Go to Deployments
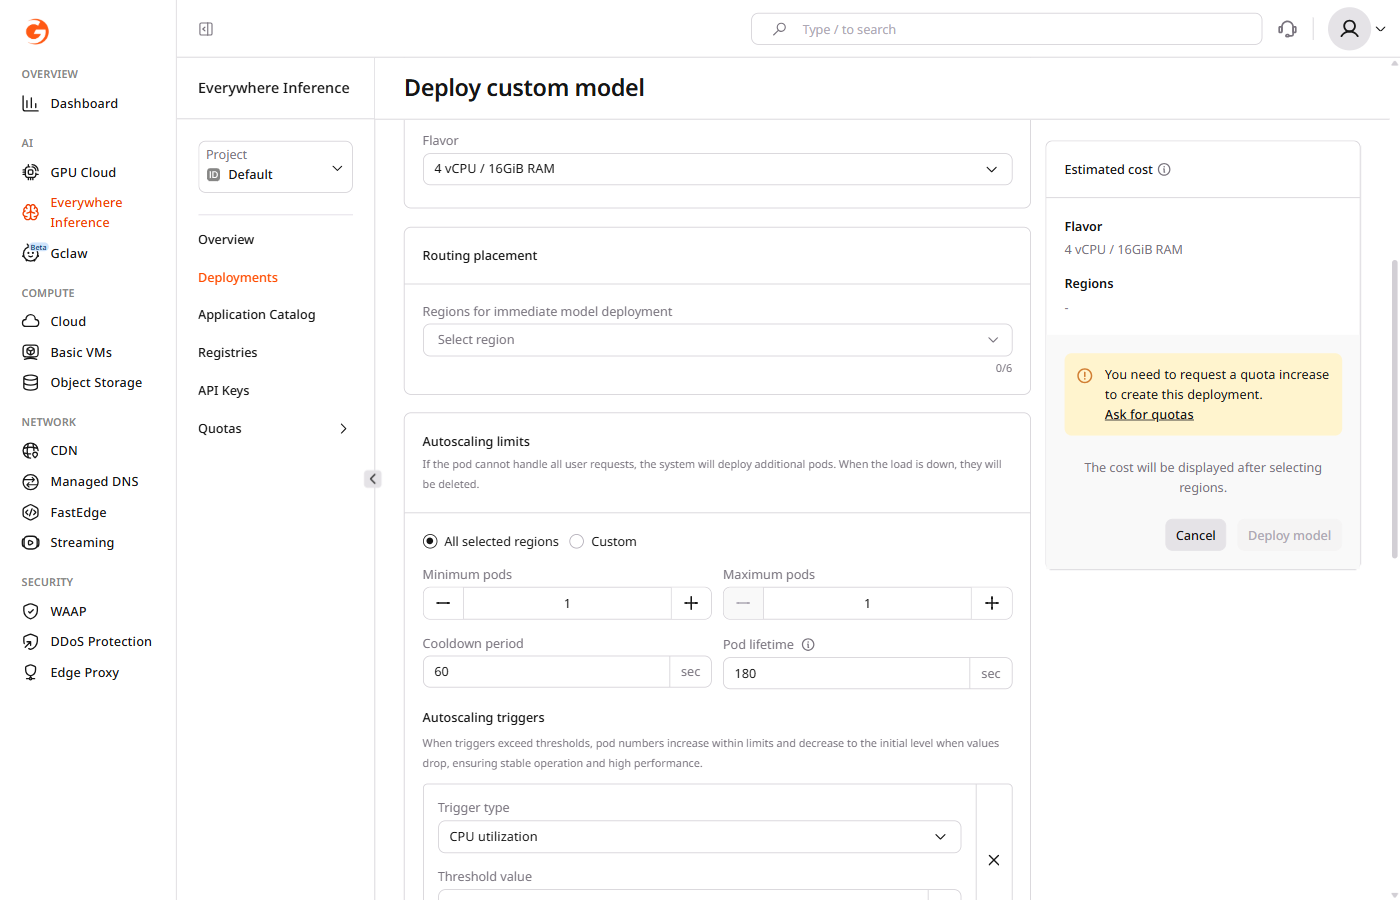1400x900 pixels. pyautogui.click(x=238, y=277)
